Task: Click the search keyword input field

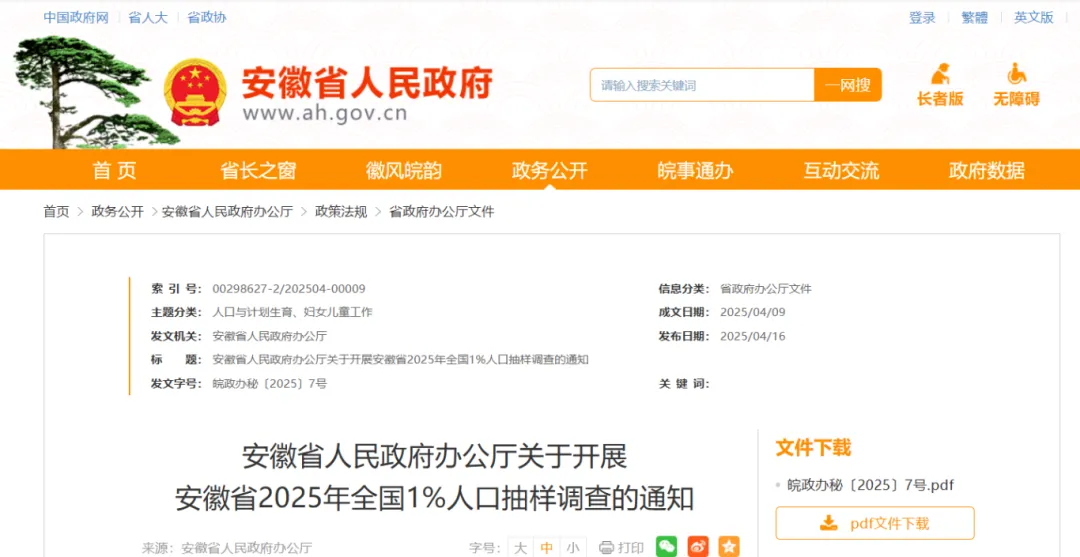Action: (702, 85)
